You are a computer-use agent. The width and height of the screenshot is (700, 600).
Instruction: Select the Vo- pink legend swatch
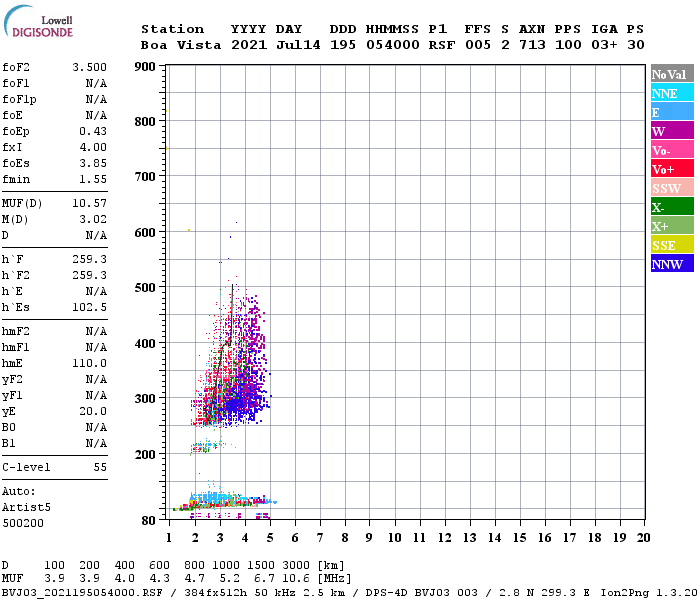pyautogui.click(x=672, y=150)
